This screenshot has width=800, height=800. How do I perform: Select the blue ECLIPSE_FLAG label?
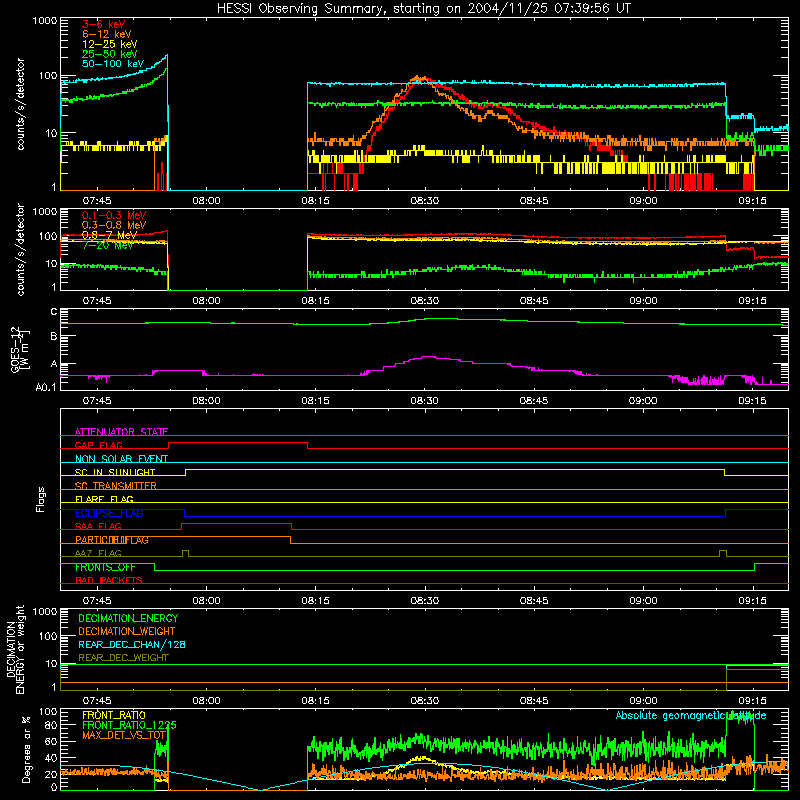tap(109, 513)
